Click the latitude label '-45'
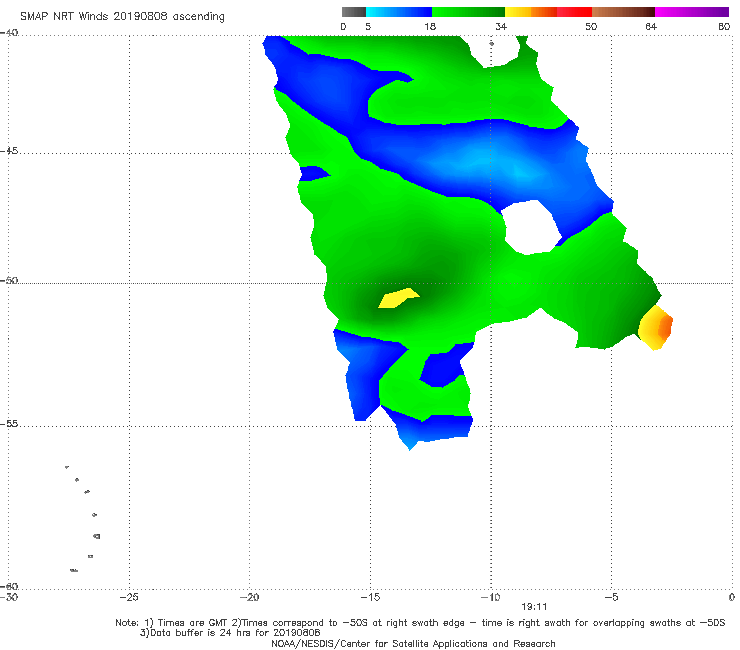Image resolution: width=740 pixels, height=650 pixels. (x=9, y=151)
